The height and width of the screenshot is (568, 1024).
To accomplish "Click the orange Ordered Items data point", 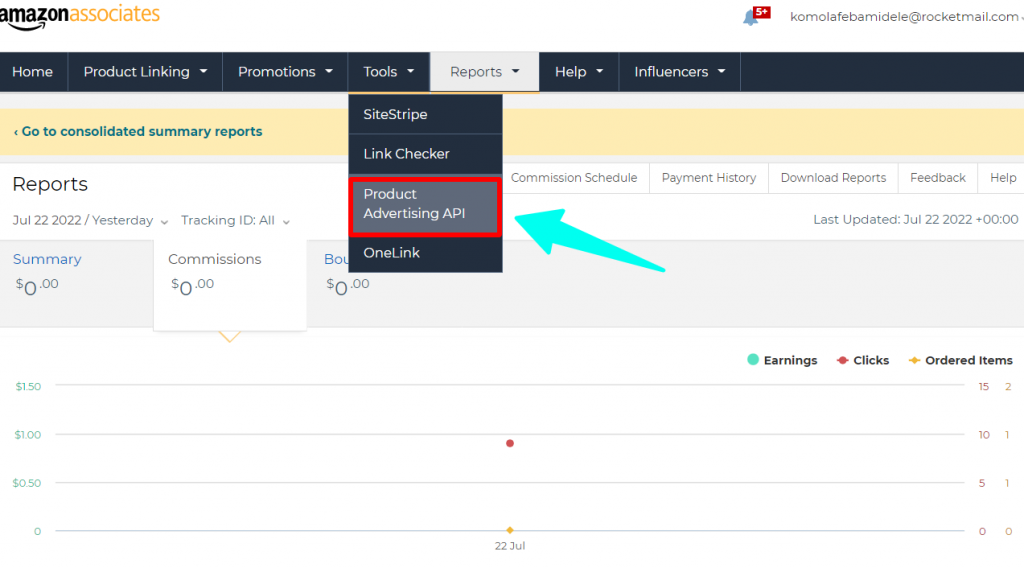I will (510, 530).
